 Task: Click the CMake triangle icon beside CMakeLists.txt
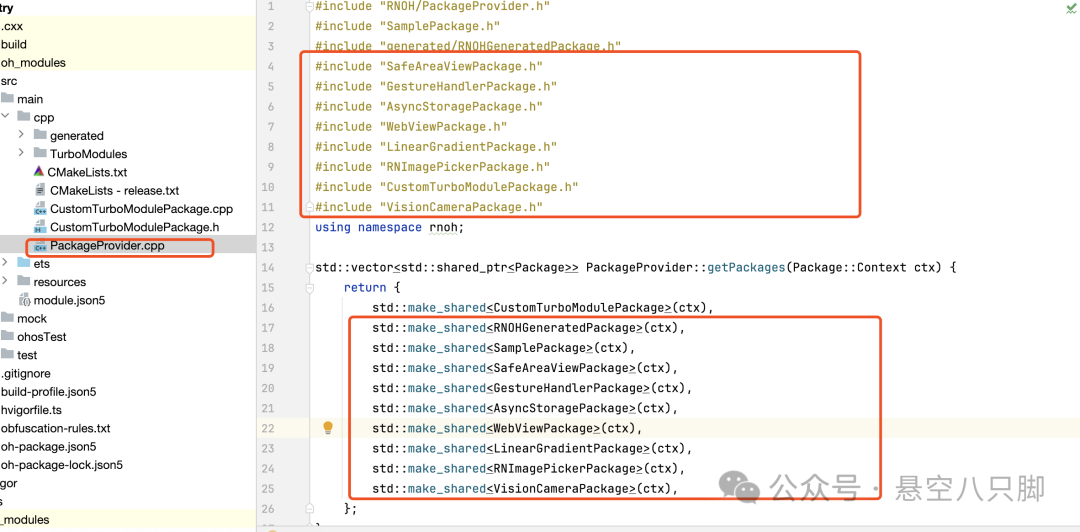[x=39, y=172]
